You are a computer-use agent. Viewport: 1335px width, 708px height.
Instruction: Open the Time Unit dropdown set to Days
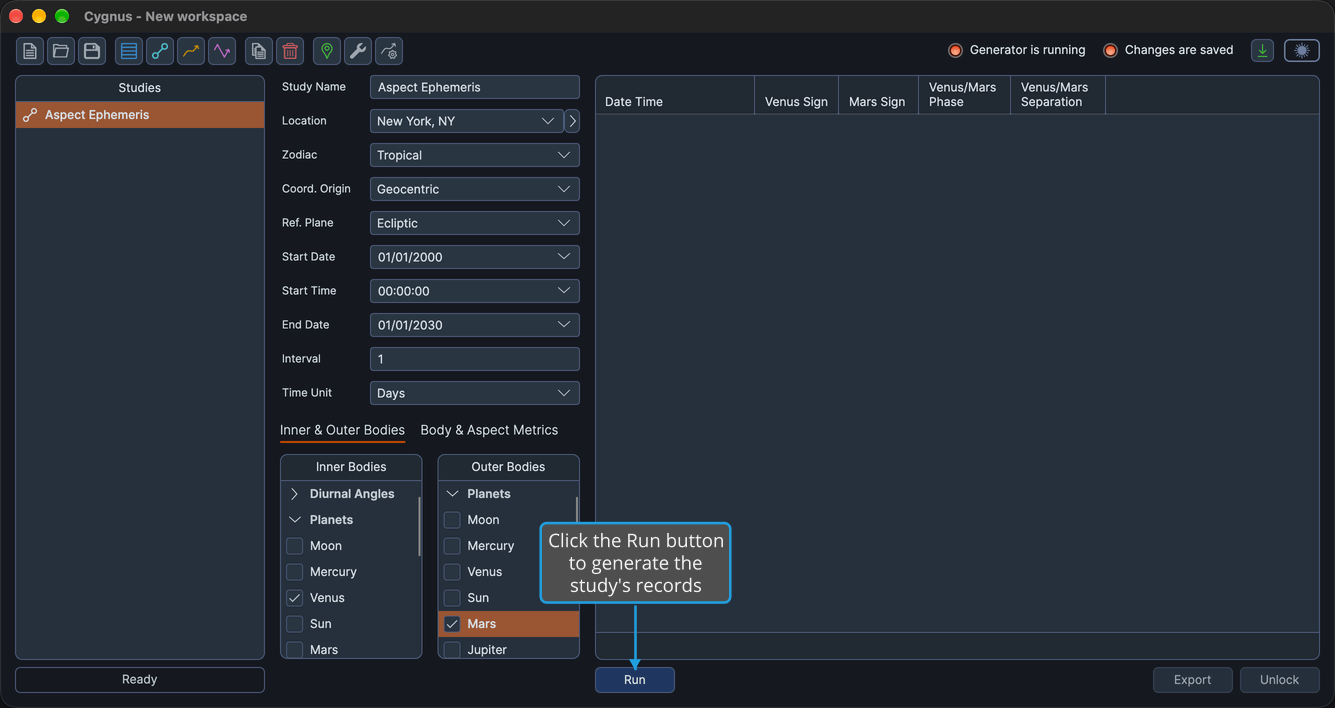[474, 393]
